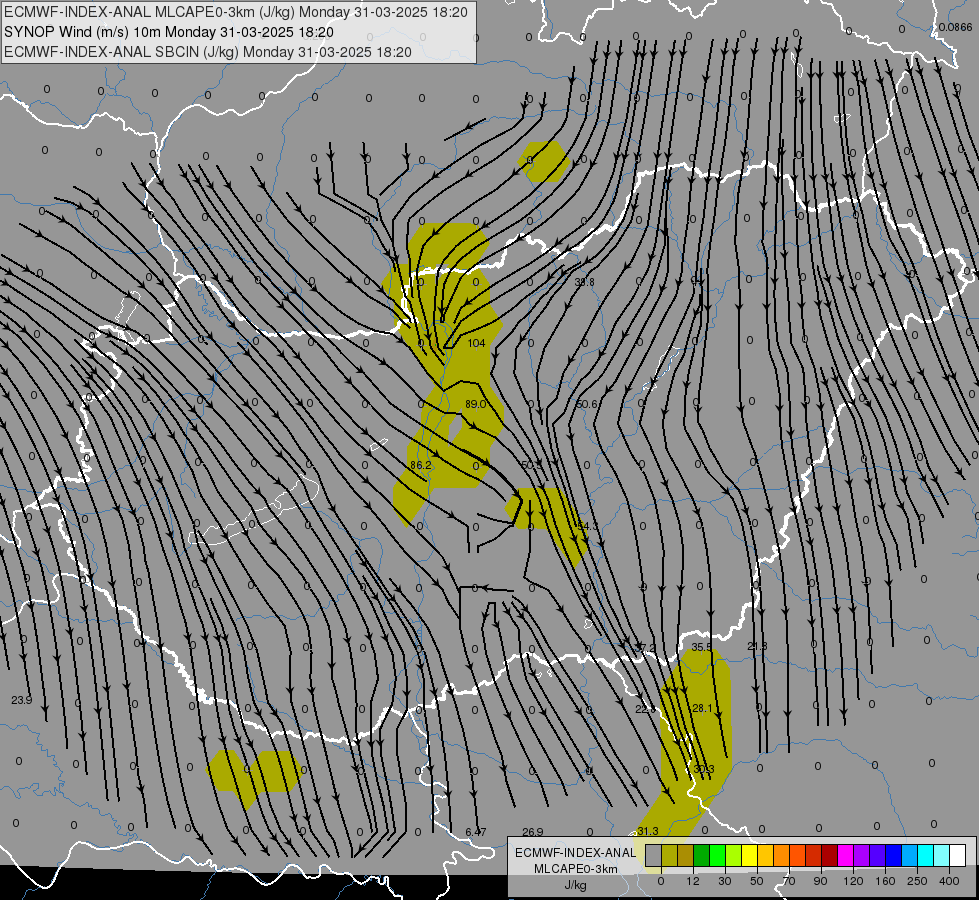
Task: Click the white swatch in the legend
Action: (958, 856)
